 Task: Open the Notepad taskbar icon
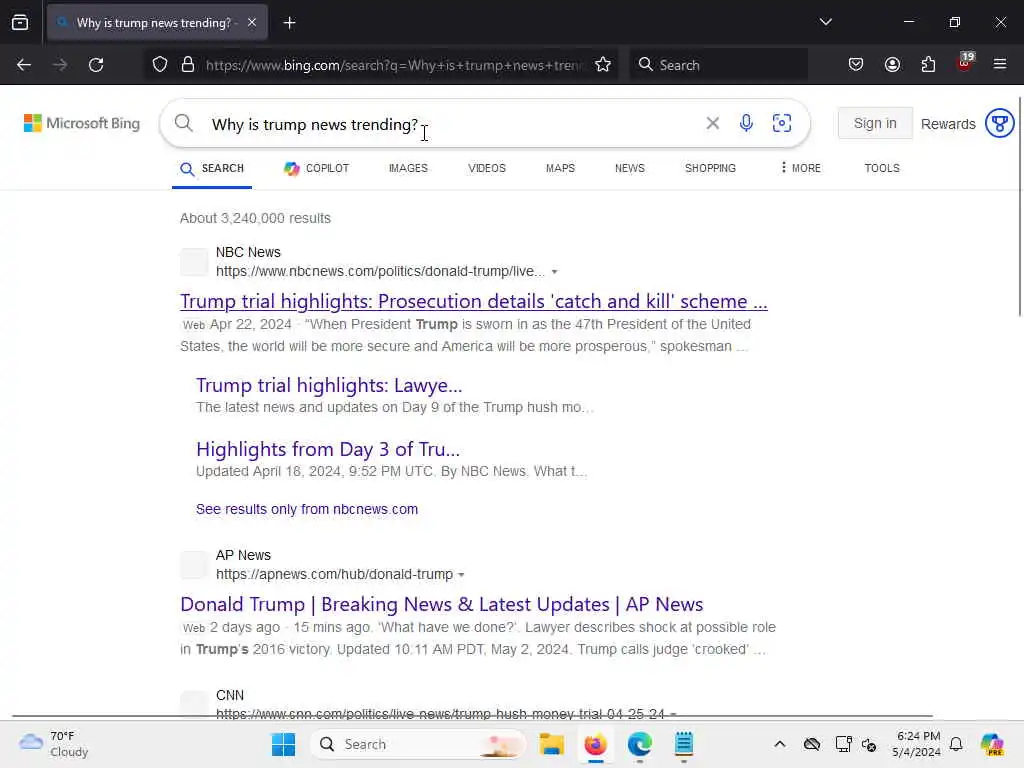pyautogui.click(x=684, y=744)
